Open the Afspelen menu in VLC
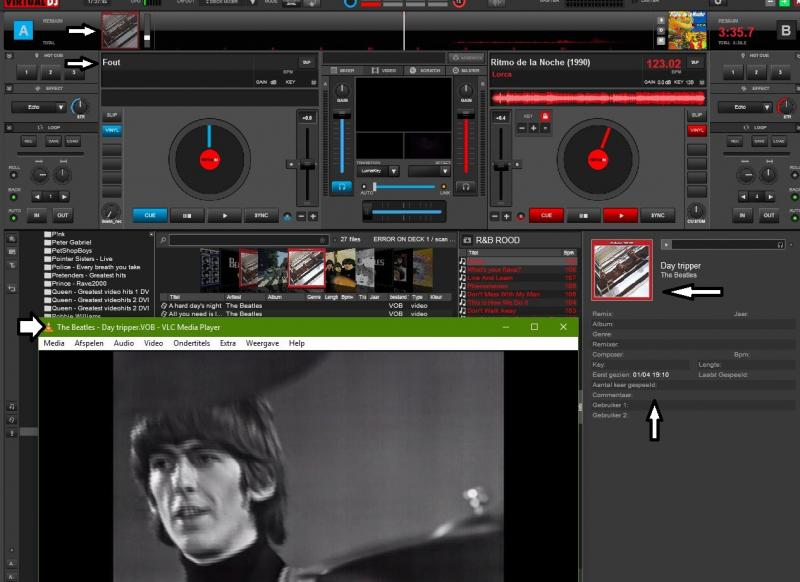 89,343
